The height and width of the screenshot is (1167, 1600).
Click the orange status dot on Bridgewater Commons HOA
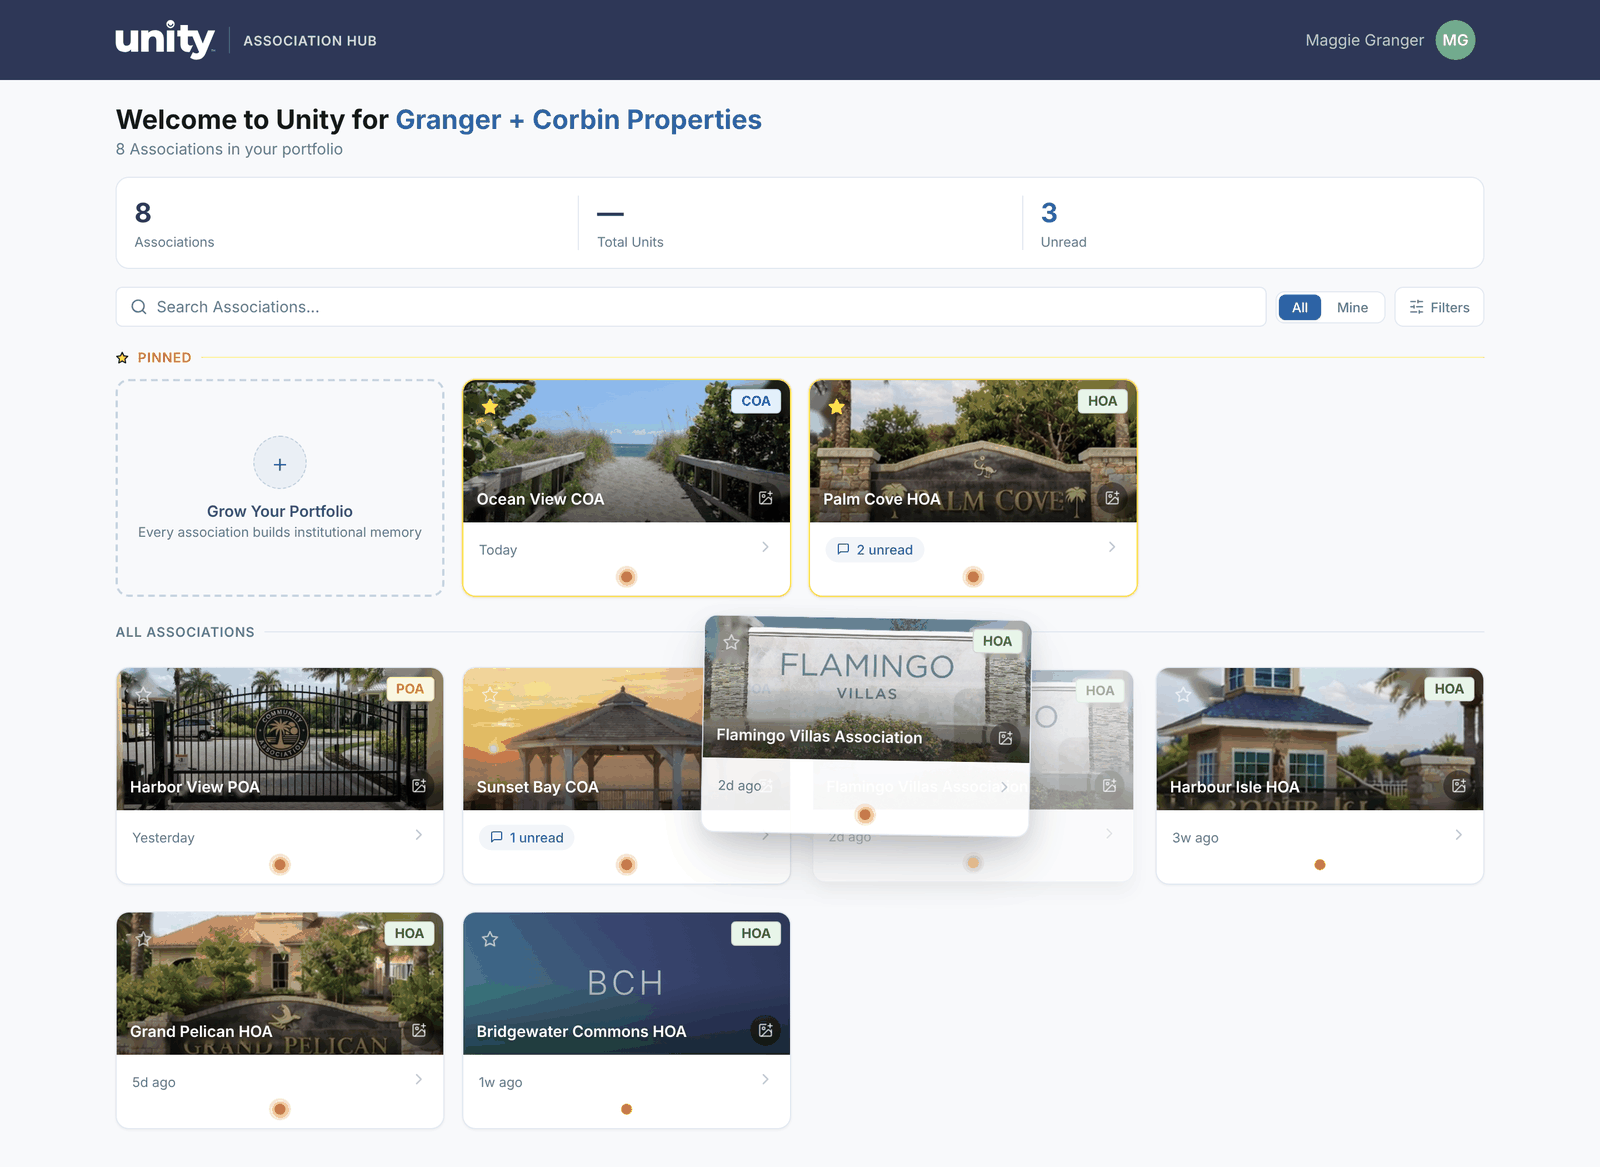point(627,1109)
